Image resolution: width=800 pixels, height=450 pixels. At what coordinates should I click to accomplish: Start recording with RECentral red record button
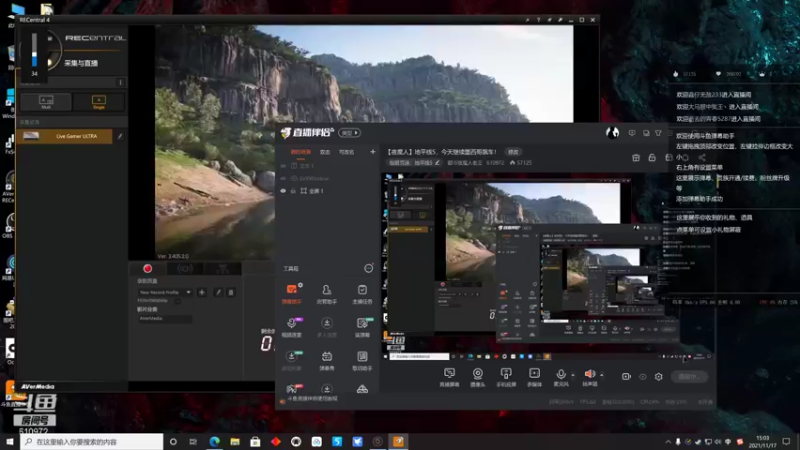[x=147, y=268]
